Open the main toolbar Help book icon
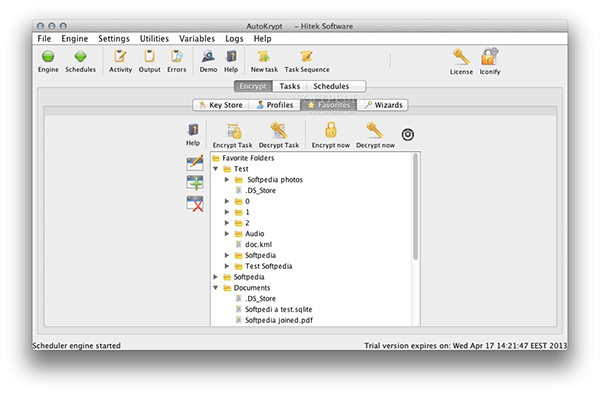Viewport: 600px width, 395px height. click(x=231, y=57)
